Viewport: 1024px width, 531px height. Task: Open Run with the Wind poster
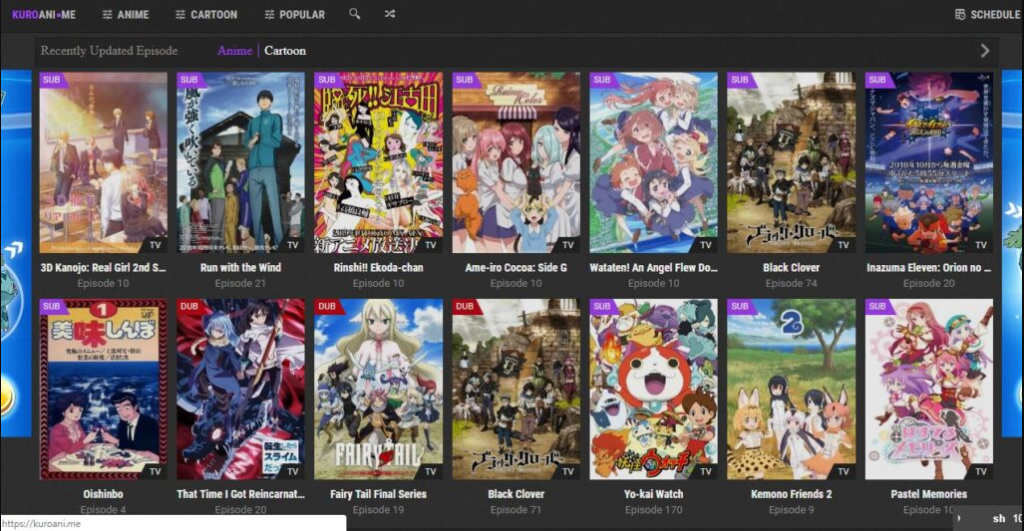pyautogui.click(x=240, y=163)
